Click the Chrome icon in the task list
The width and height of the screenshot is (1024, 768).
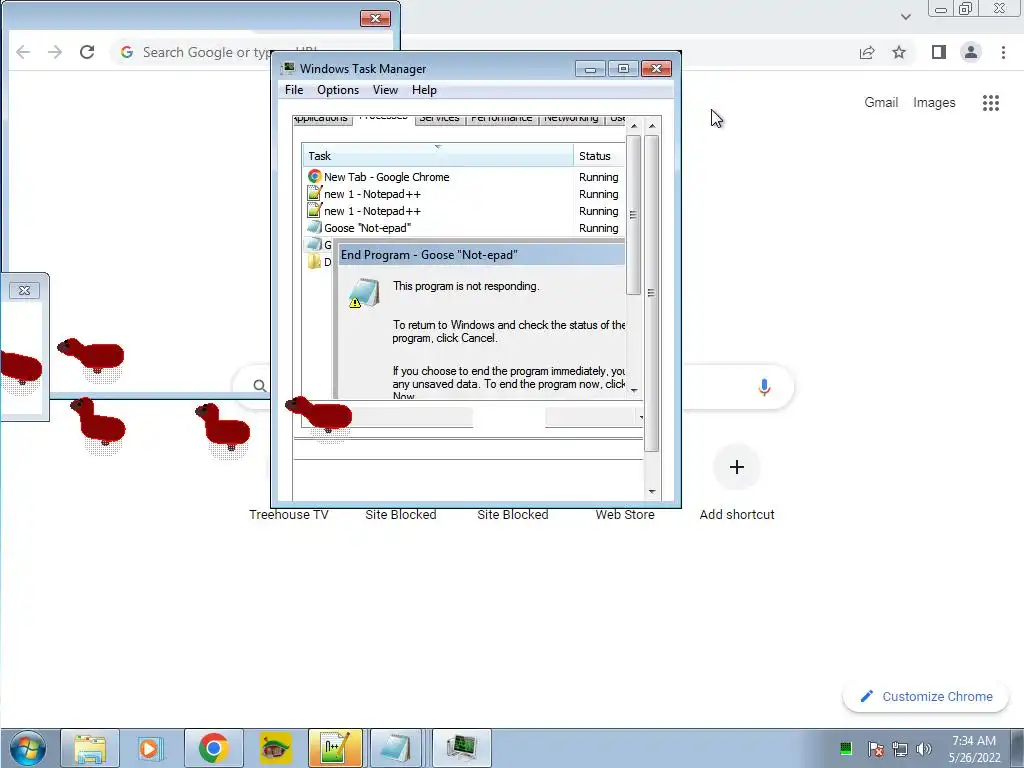tap(314, 176)
